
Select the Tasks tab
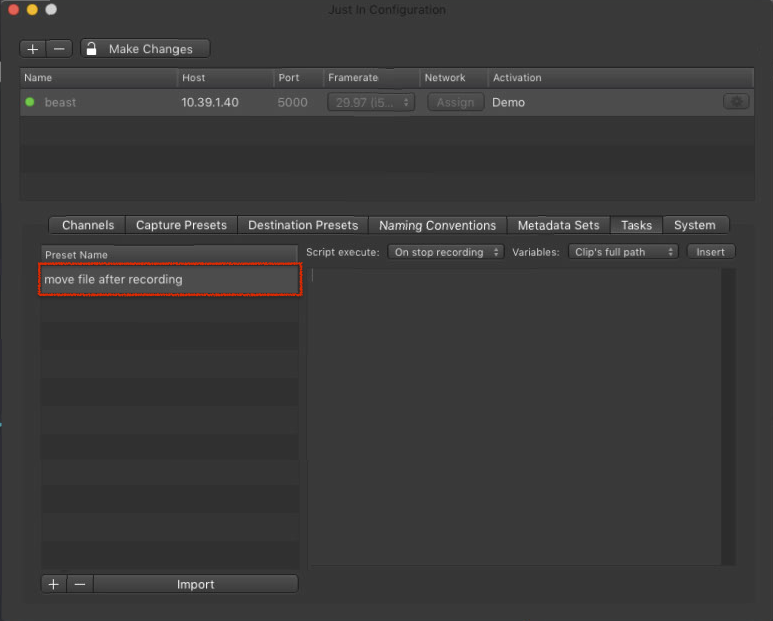pyautogui.click(x=636, y=225)
